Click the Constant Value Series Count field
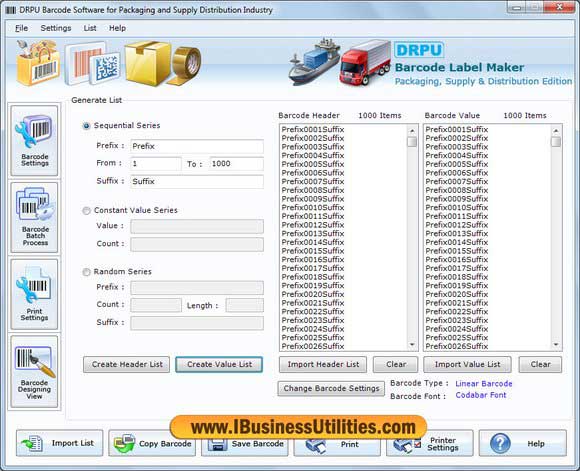The width and height of the screenshot is (580, 471). 197,244
